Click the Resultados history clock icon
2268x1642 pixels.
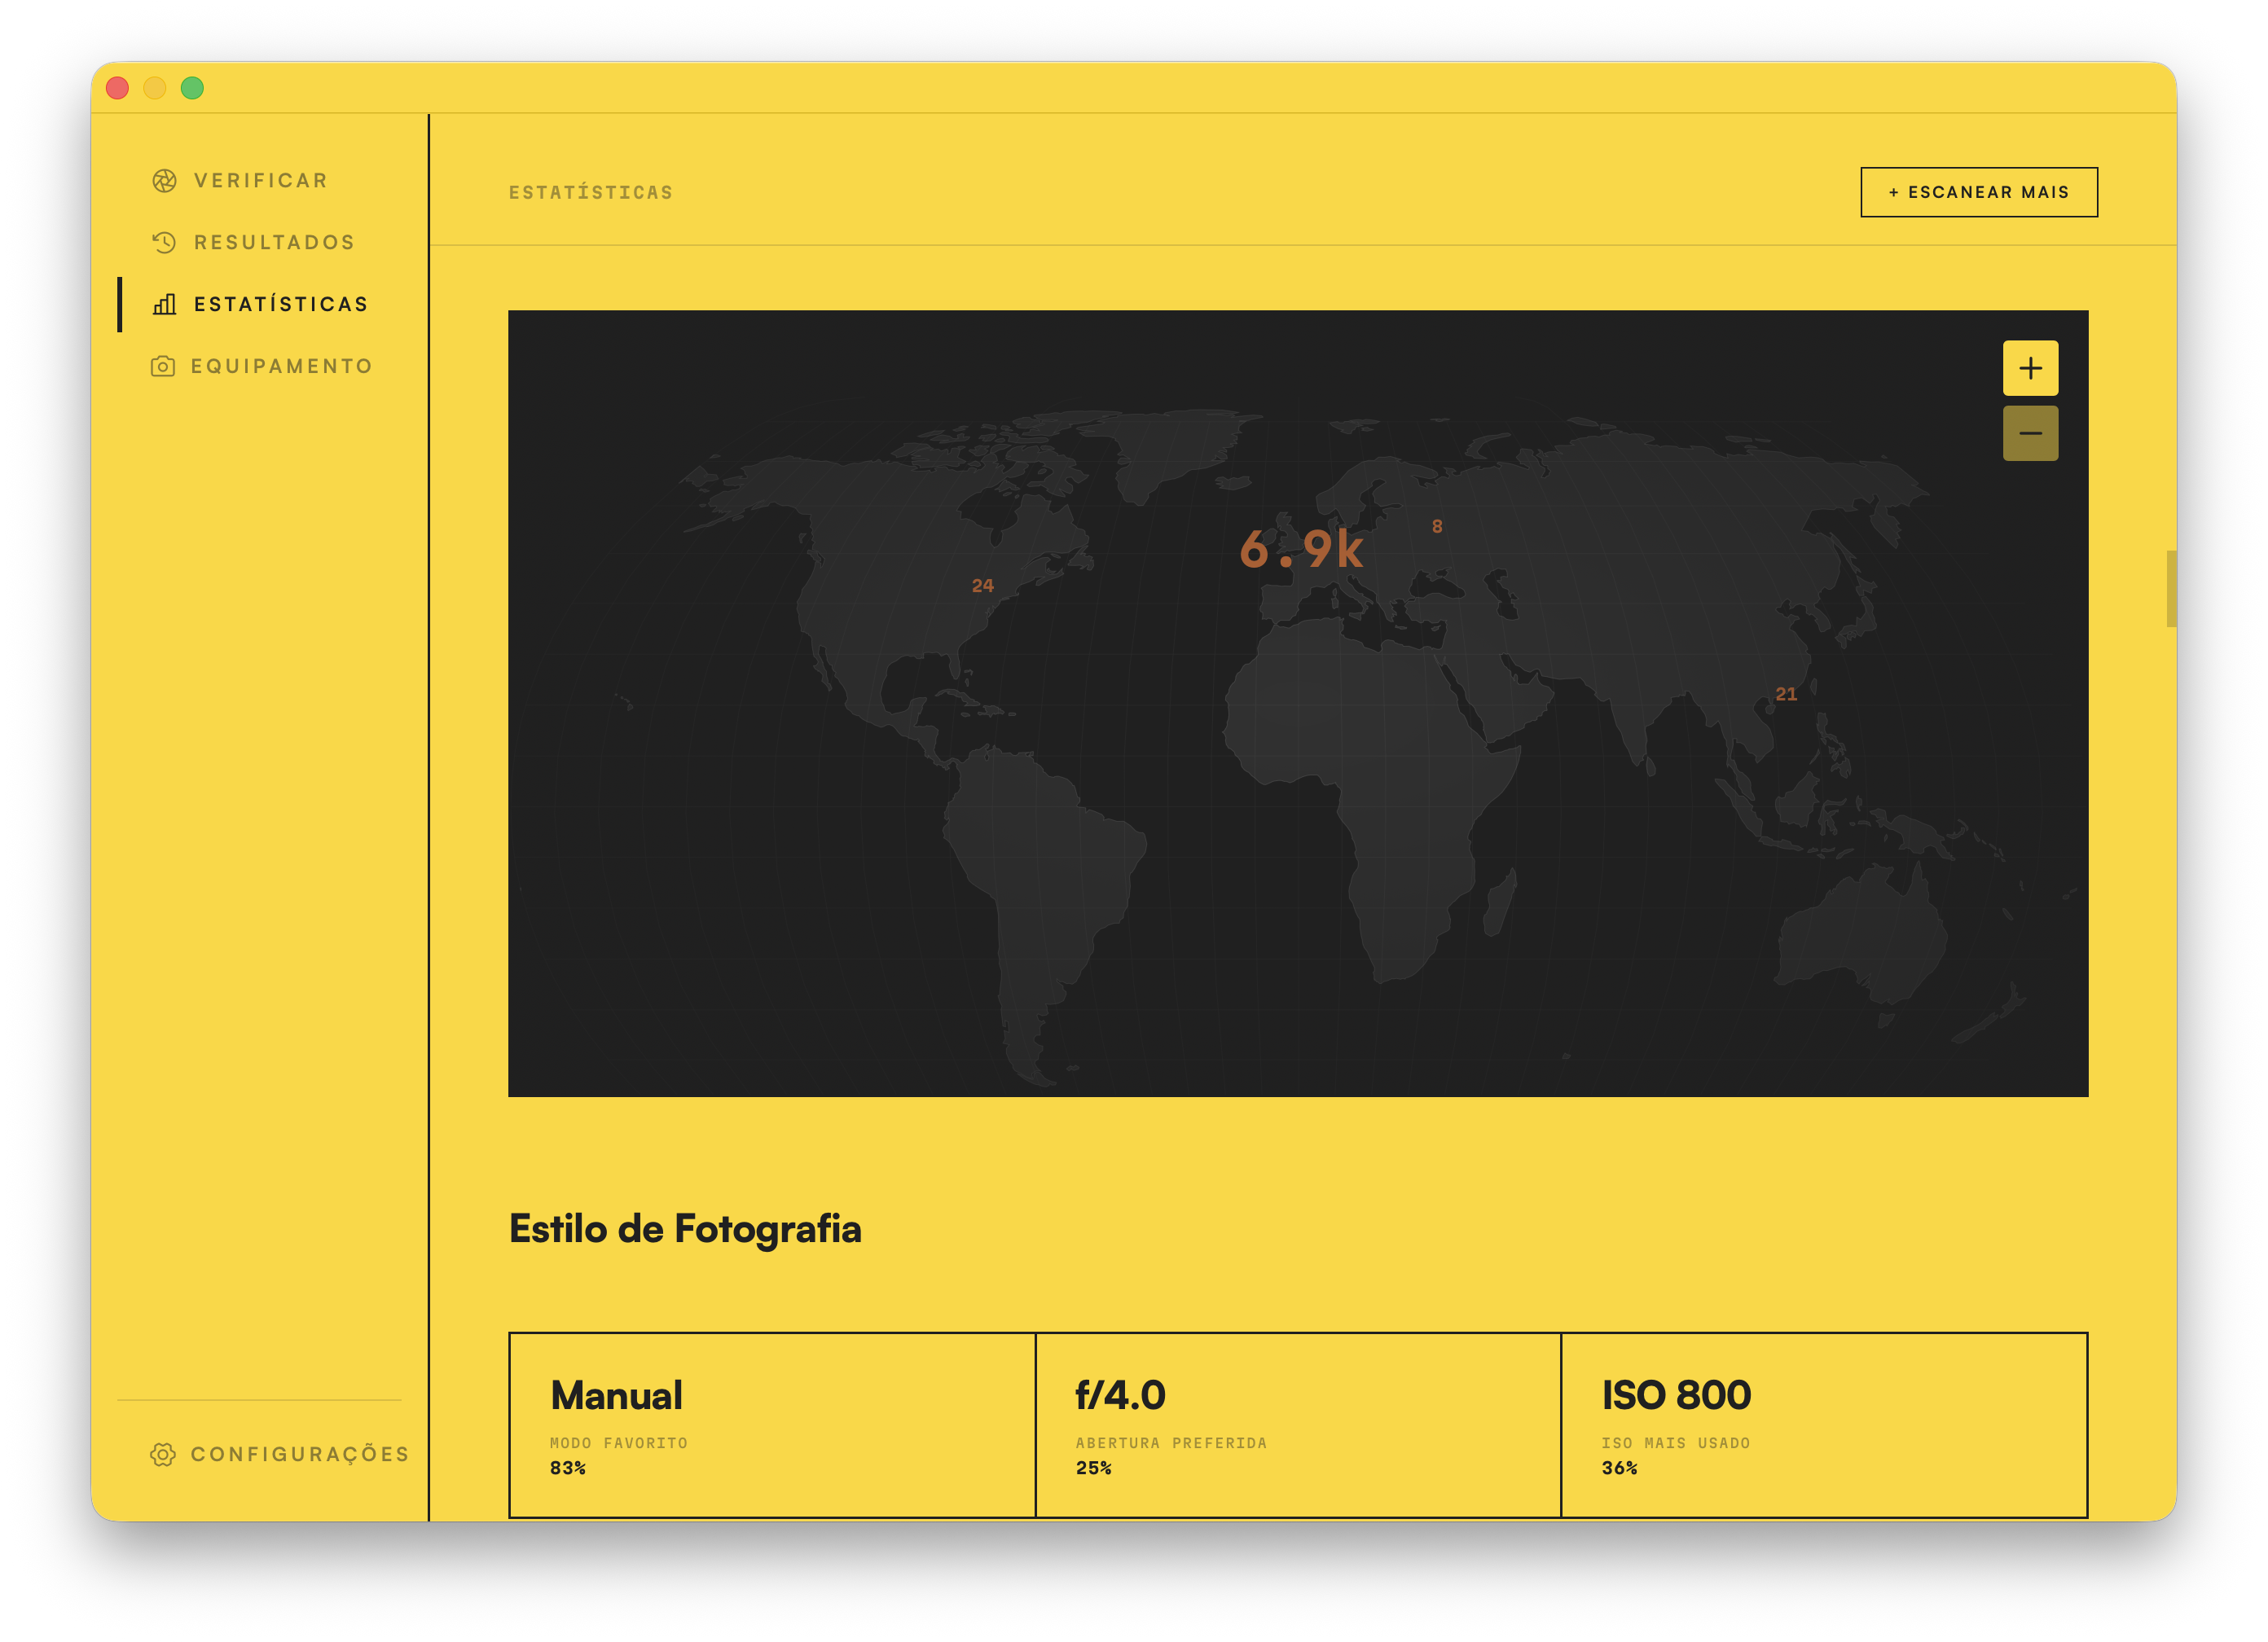164,243
